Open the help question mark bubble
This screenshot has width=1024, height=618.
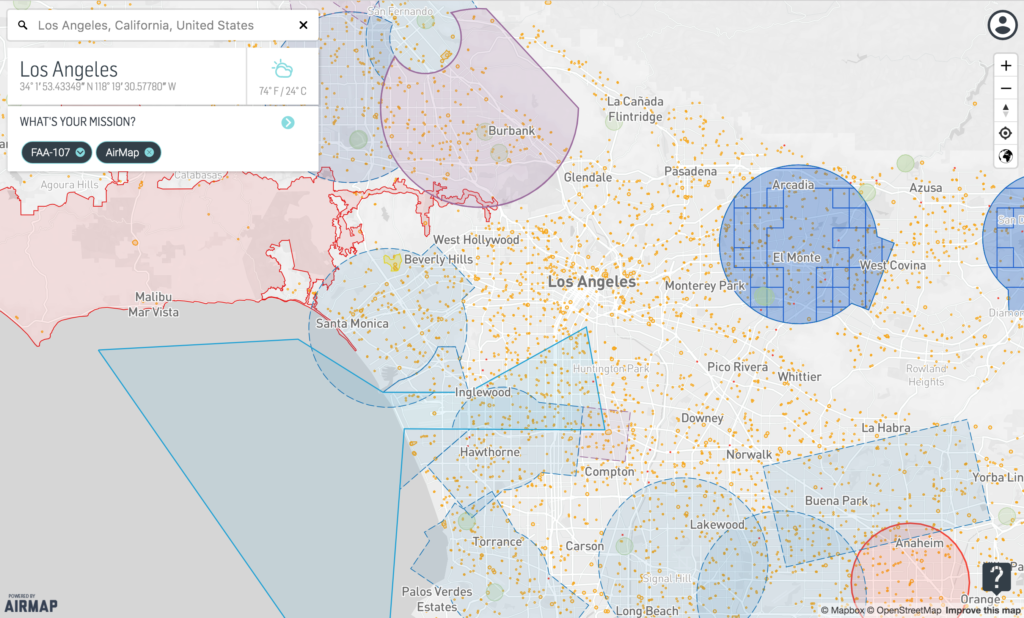(997, 578)
